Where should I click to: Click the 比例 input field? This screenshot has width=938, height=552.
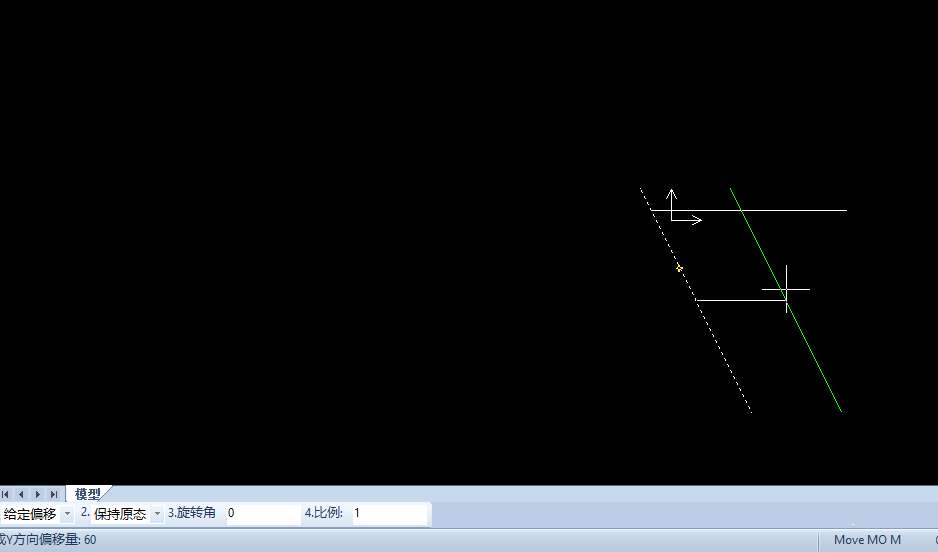[x=389, y=514]
